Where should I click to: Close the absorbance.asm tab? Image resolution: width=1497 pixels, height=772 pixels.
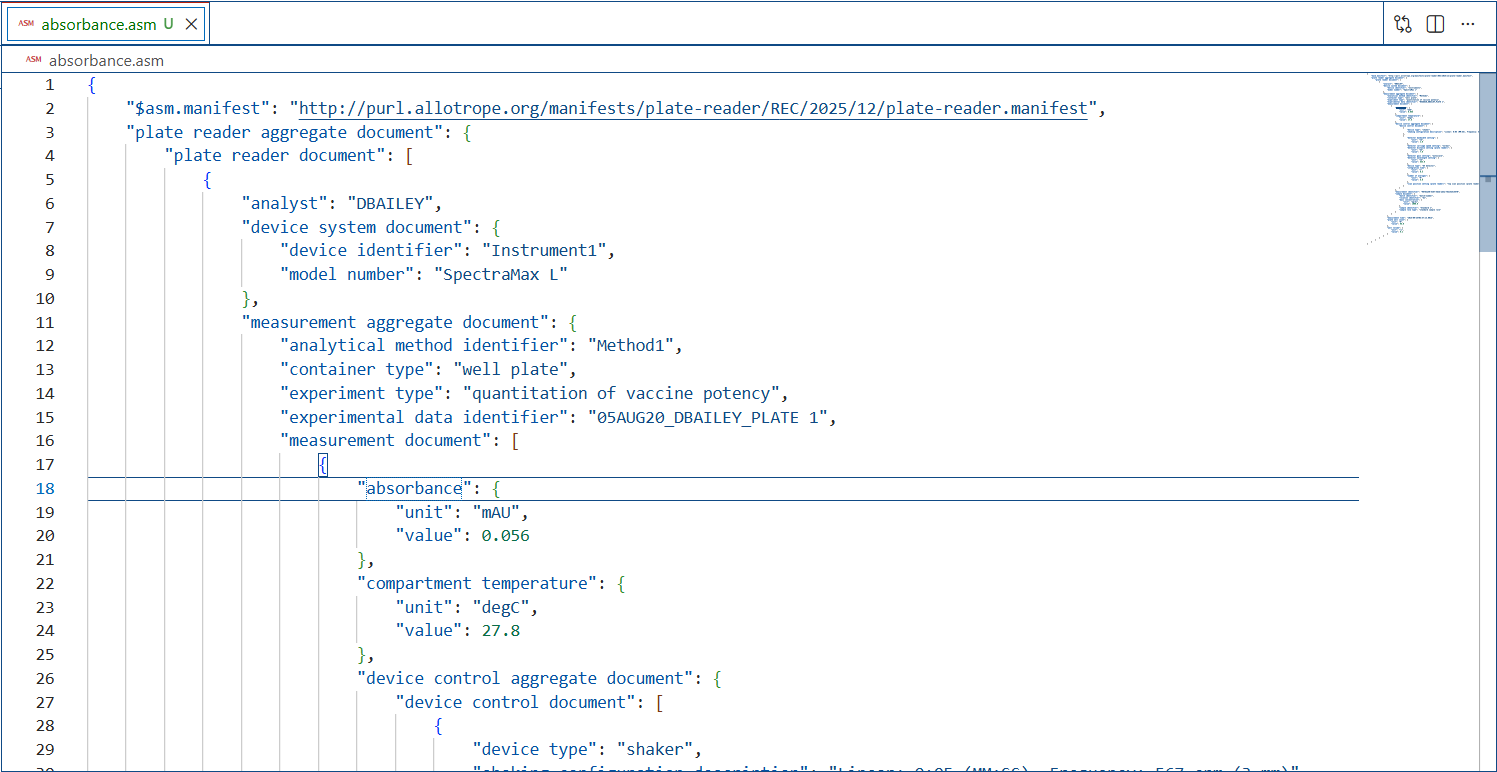(190, 23)
